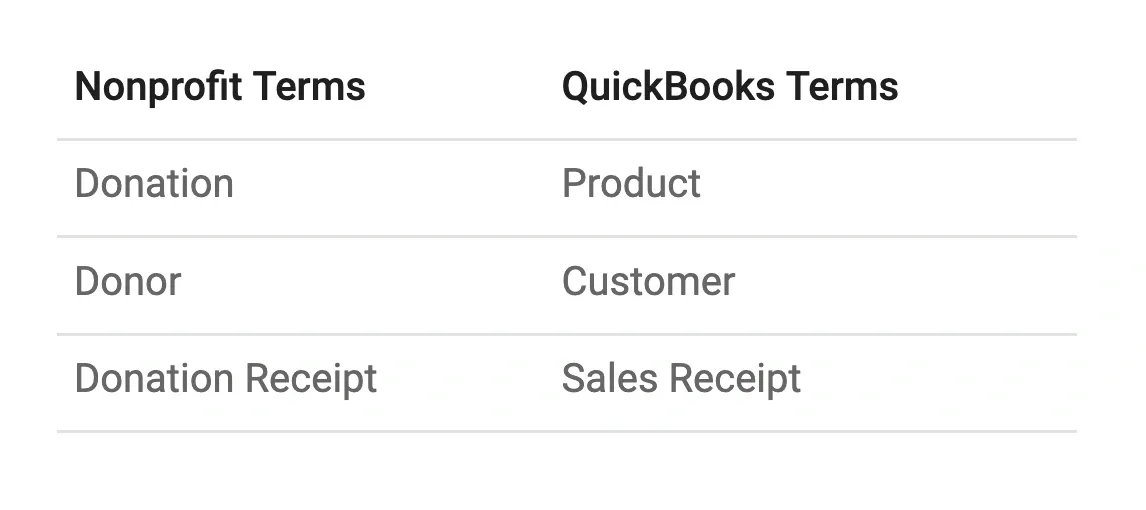Viewport: 1146px width, 510px height.
Task: Select the Product cell
Action: [x=631, y=183]
